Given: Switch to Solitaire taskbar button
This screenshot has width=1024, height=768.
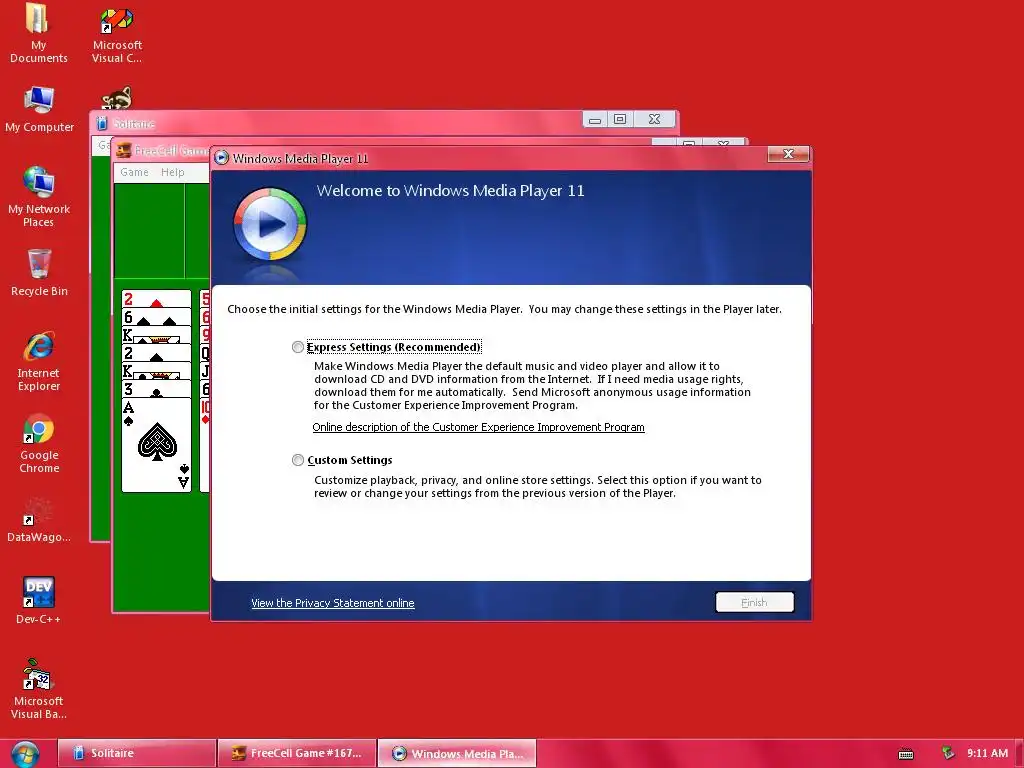Looking at the screenshot, I should 136,753.
